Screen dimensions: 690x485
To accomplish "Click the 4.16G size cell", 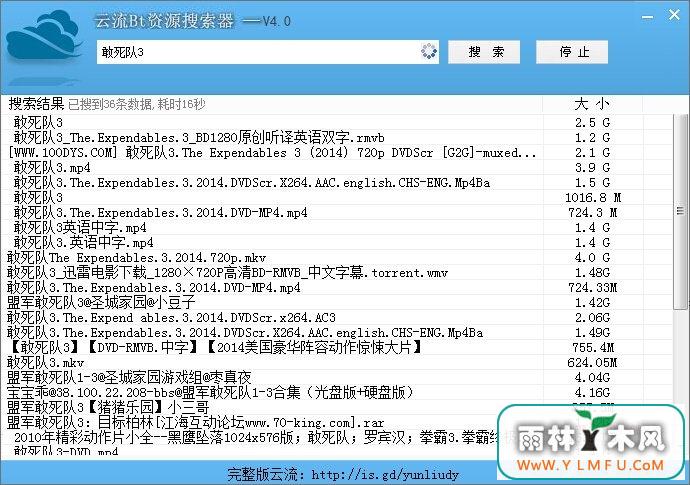I will (592, 392).
